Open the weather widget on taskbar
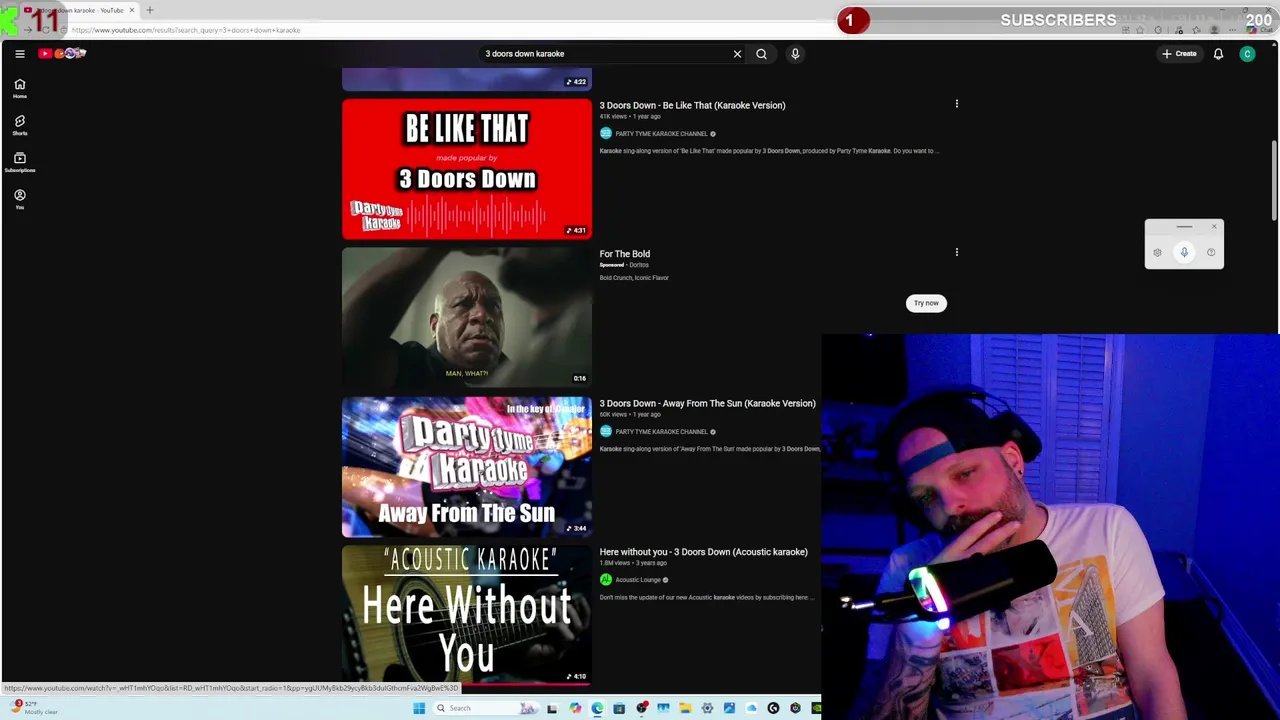Screen dimensions: 1280x720 pyautogui.click(x=34, y=707)
